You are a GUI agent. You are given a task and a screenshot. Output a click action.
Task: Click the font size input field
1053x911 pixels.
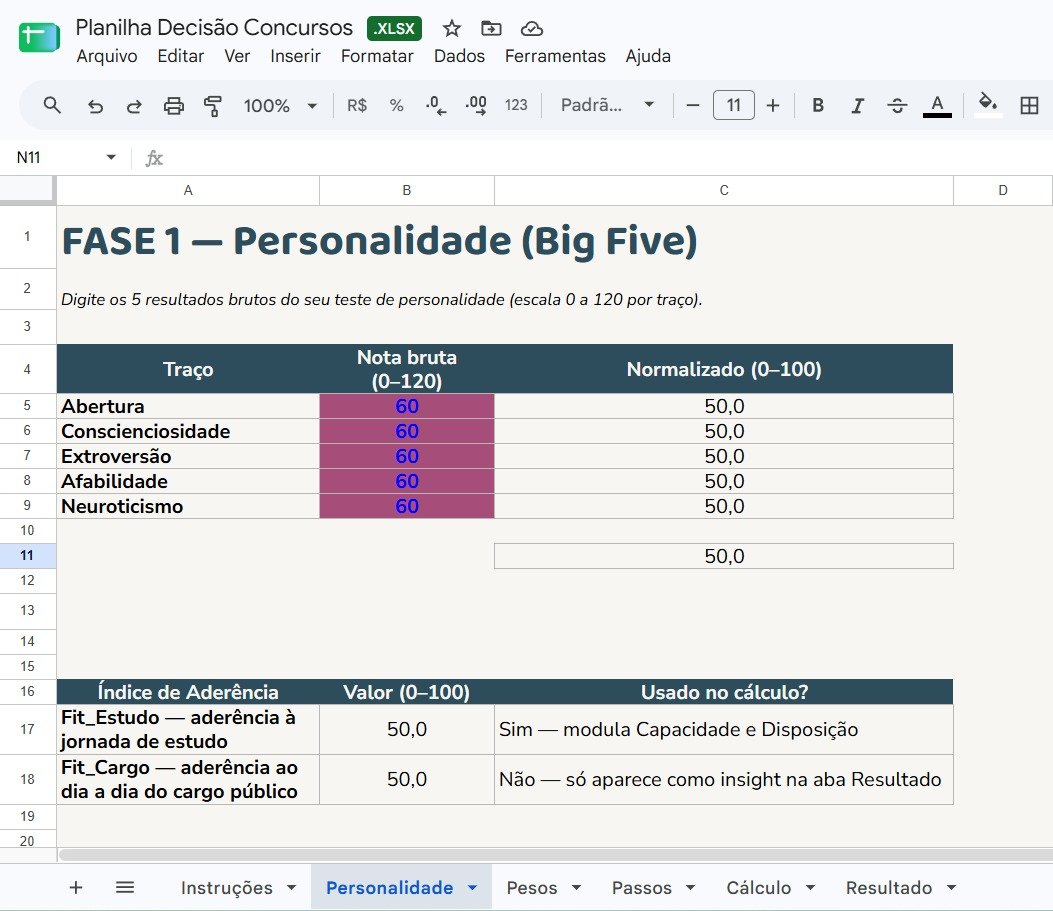click(x=733, y=105)
